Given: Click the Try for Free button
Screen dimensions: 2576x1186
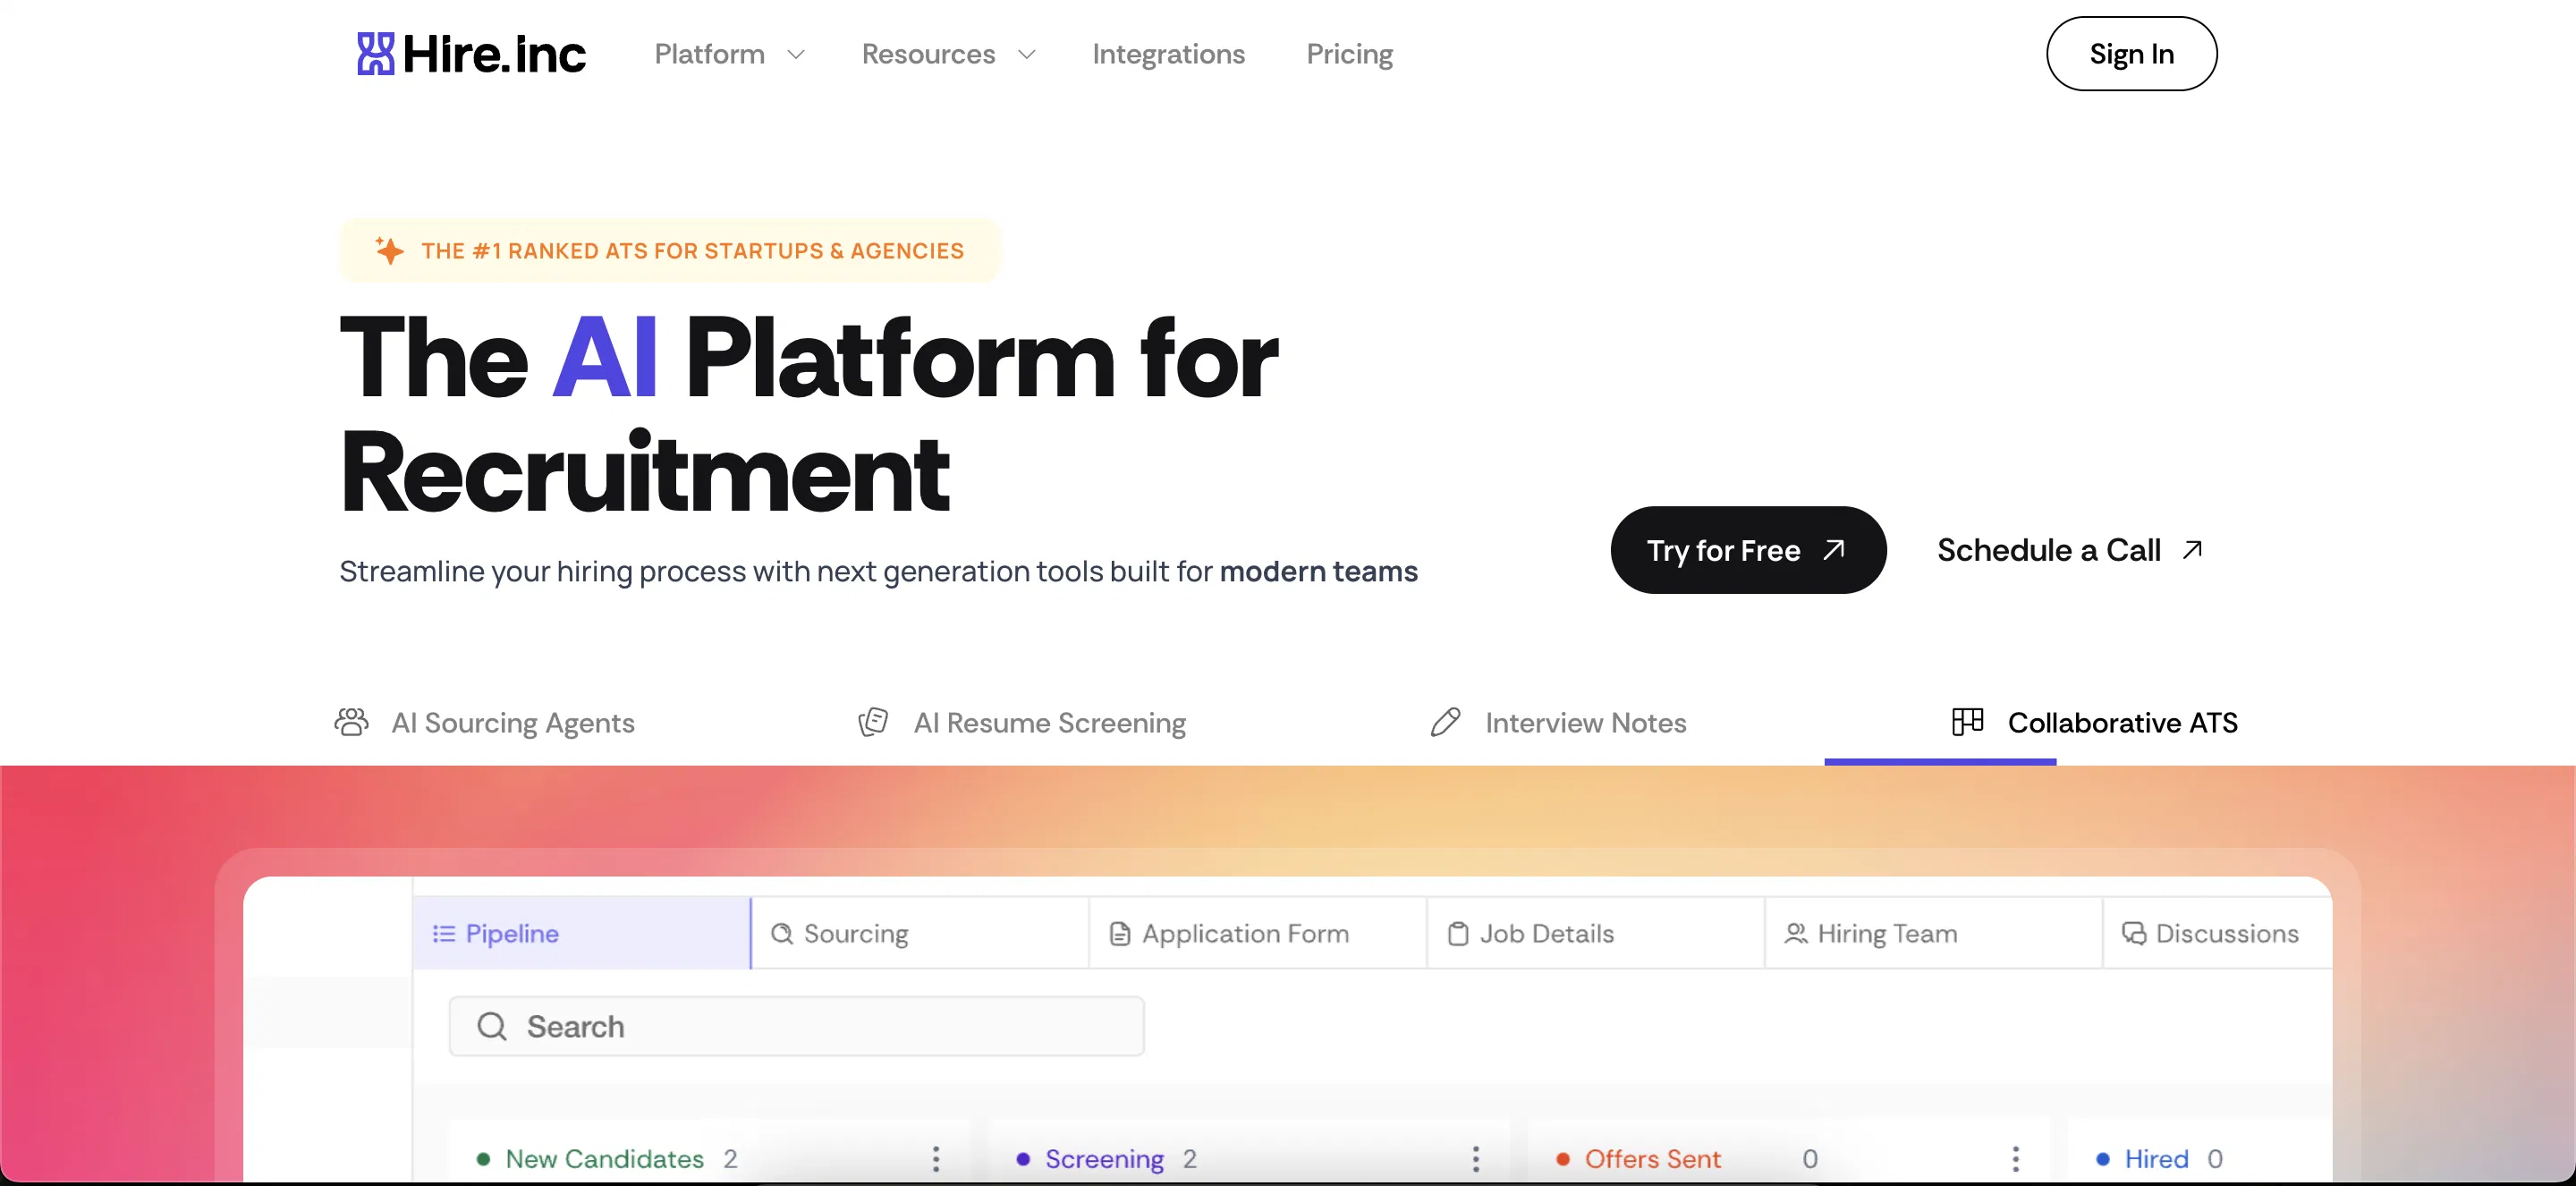Looking at the screenshot, I should point(1747,549).
